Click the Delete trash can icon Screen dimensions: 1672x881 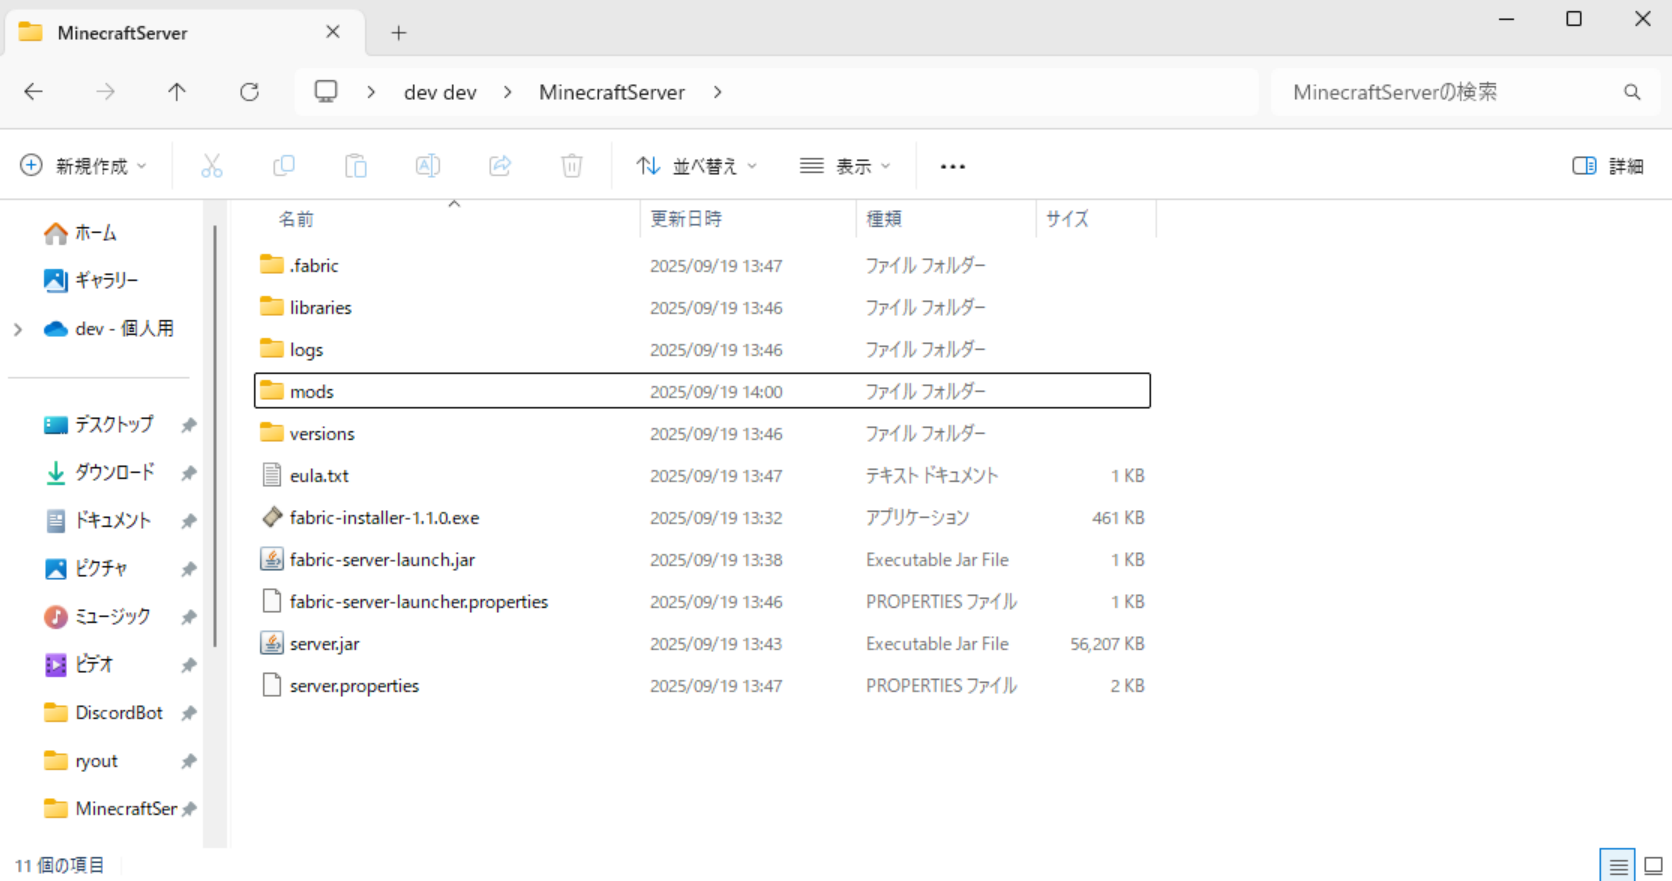pyautogui.click(x=572, y=166)
